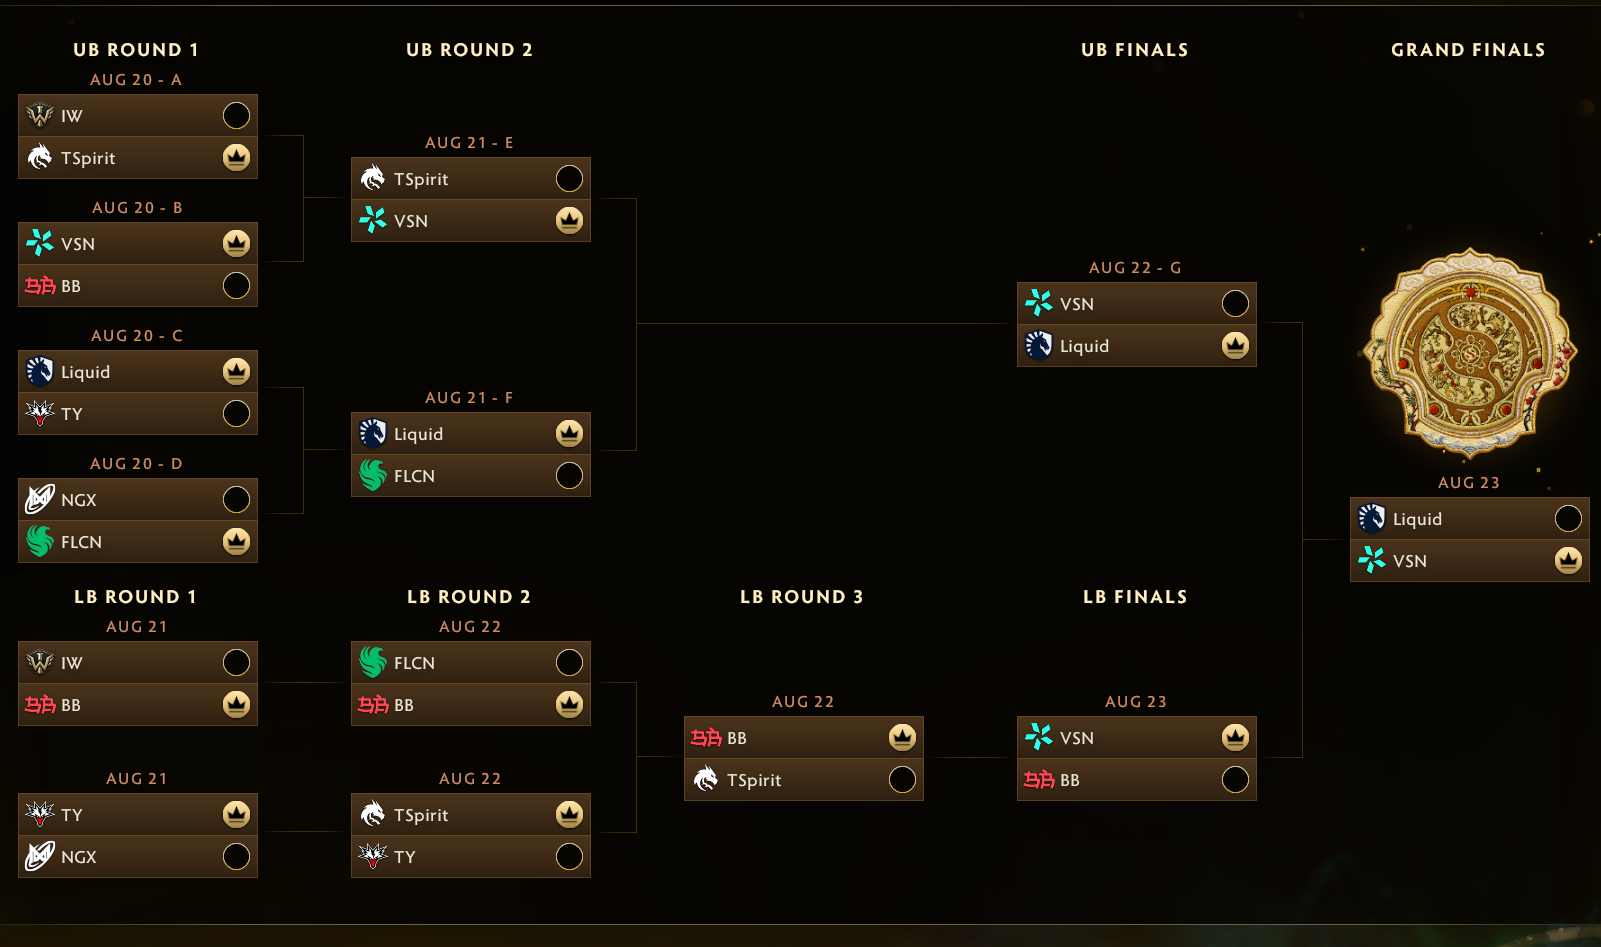Open the AUG 21 - F match label
Viewport: 1601px width, 947px height.
pyautogui.click(x=469, y=398)
